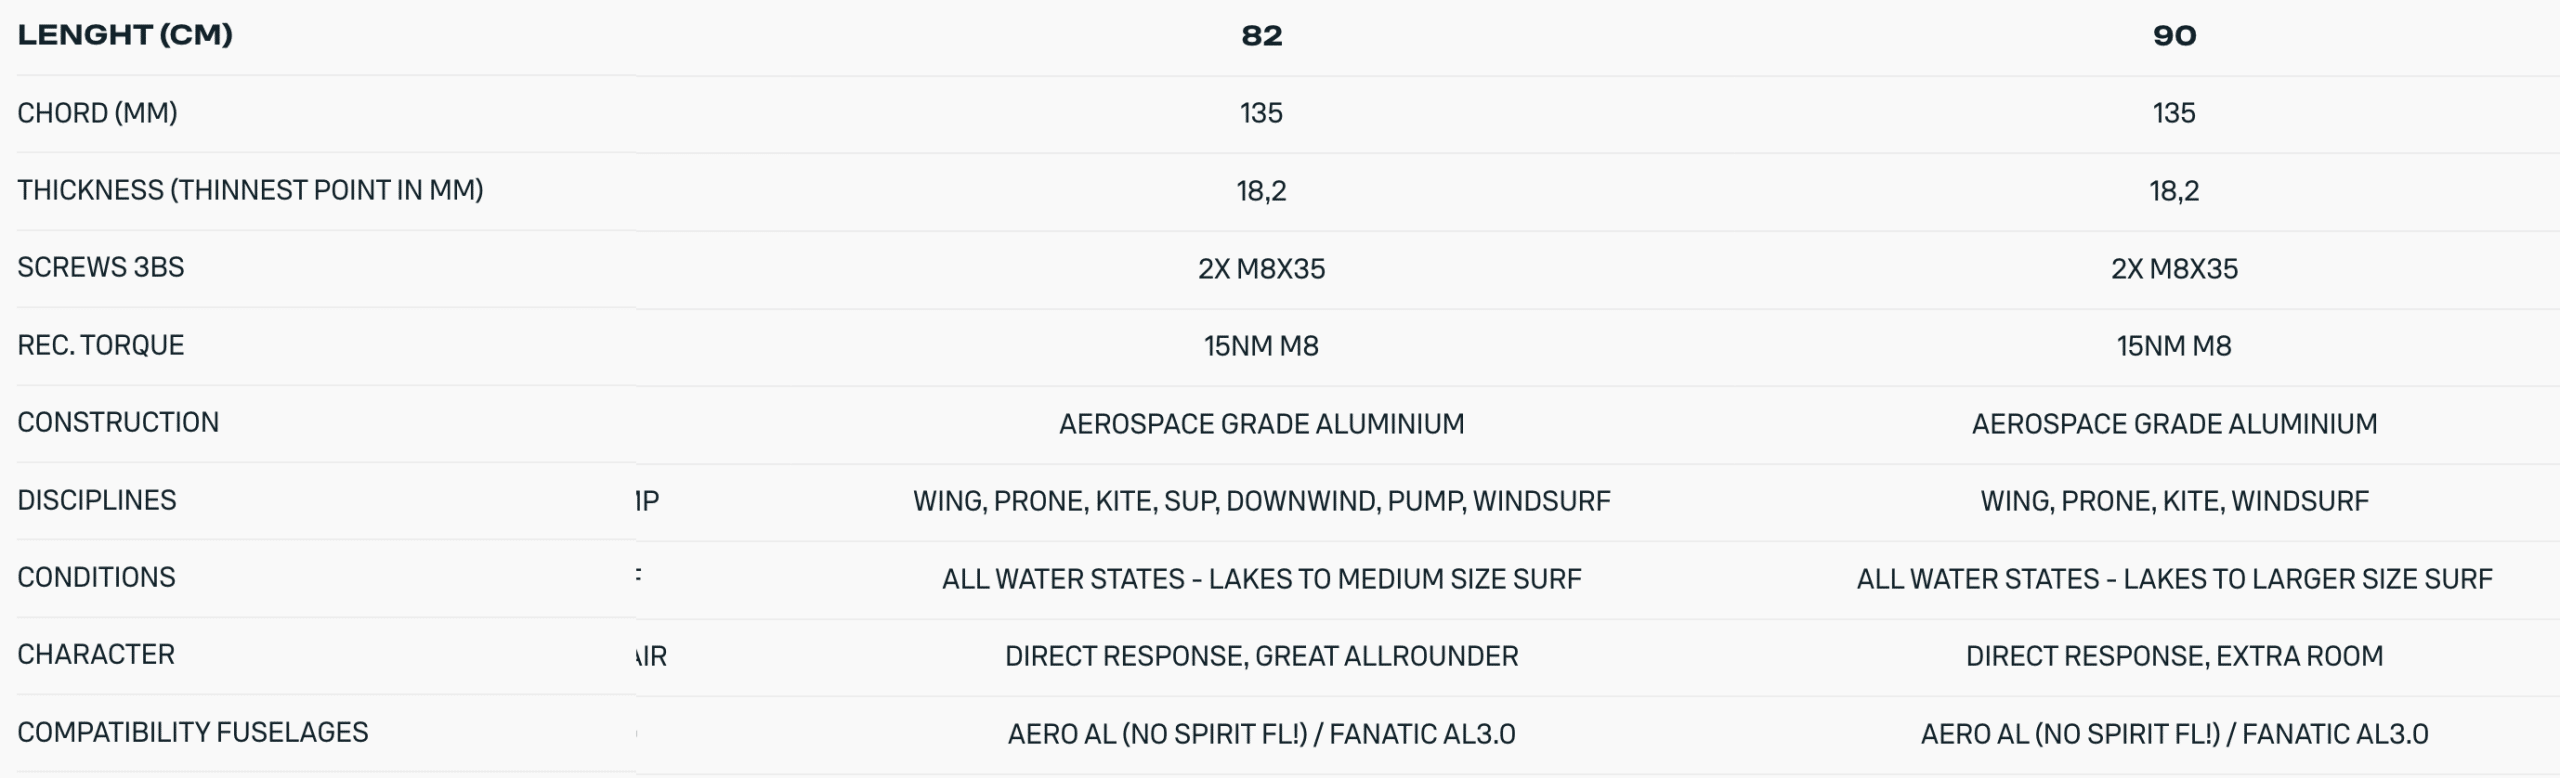This screenshot has width=2560, height=778.
Task: Click the disciplines cell listing DOWNWIND, PUMP
Action: point(1261,501)
